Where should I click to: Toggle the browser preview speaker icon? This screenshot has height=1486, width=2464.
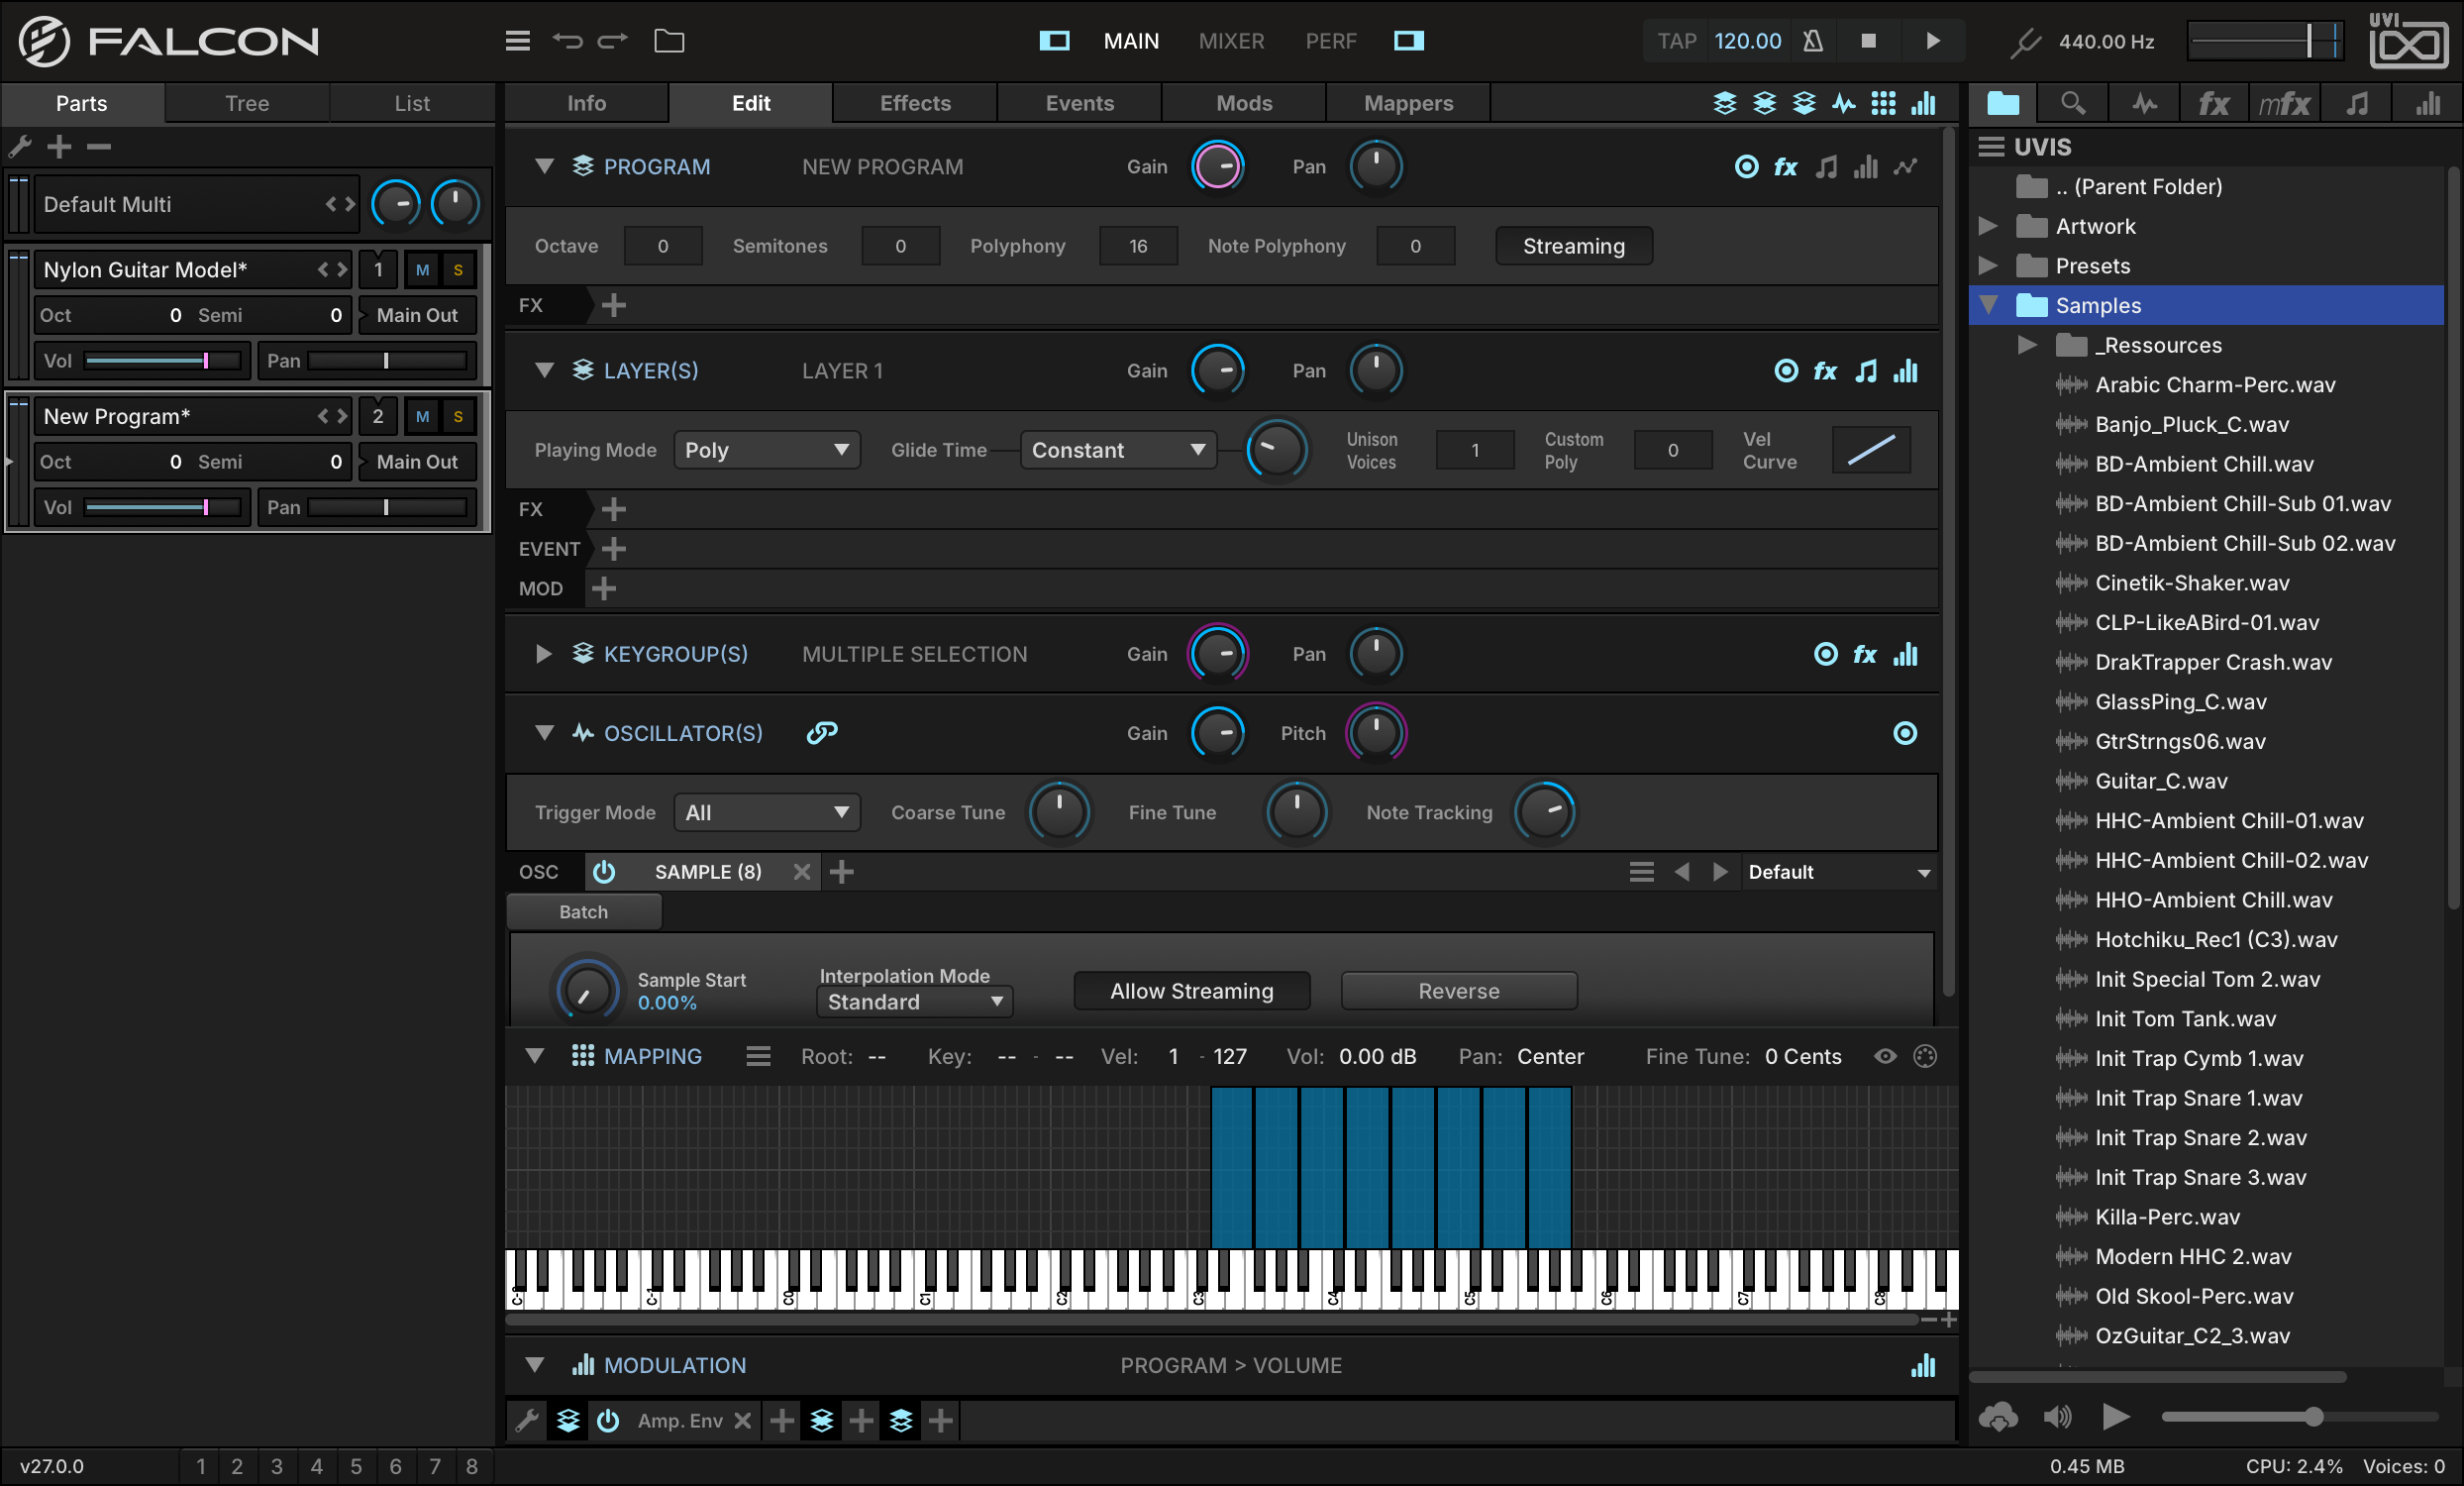tap(2057, 1416)
